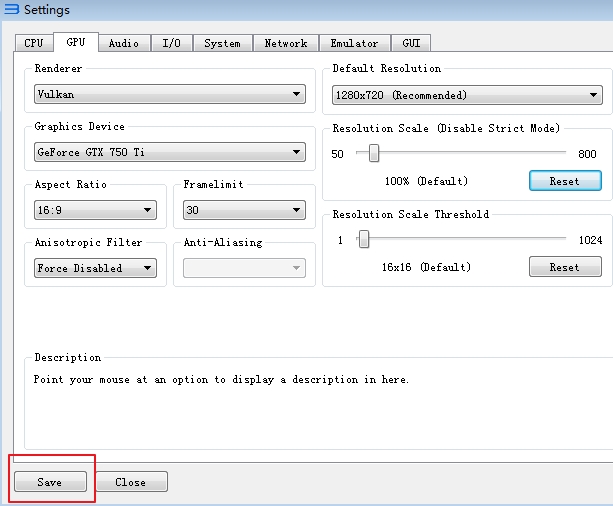Image resolution: width=613 pixels, height=506 pixels.
Task: Switch to the CPU tab
Action: coord(34,43)
